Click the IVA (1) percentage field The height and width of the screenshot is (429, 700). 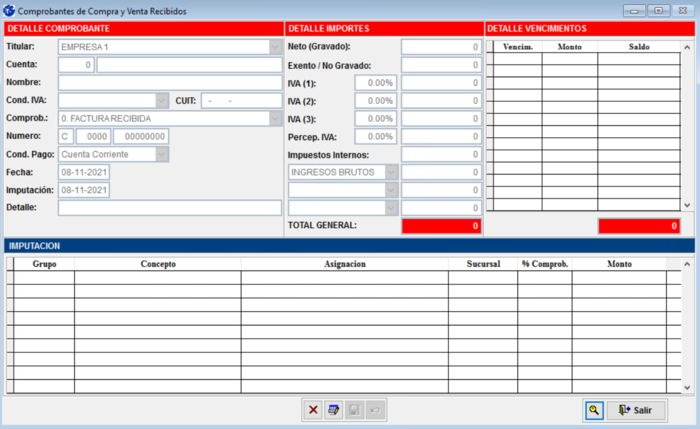pyautogui.click(x=375, y=83)
